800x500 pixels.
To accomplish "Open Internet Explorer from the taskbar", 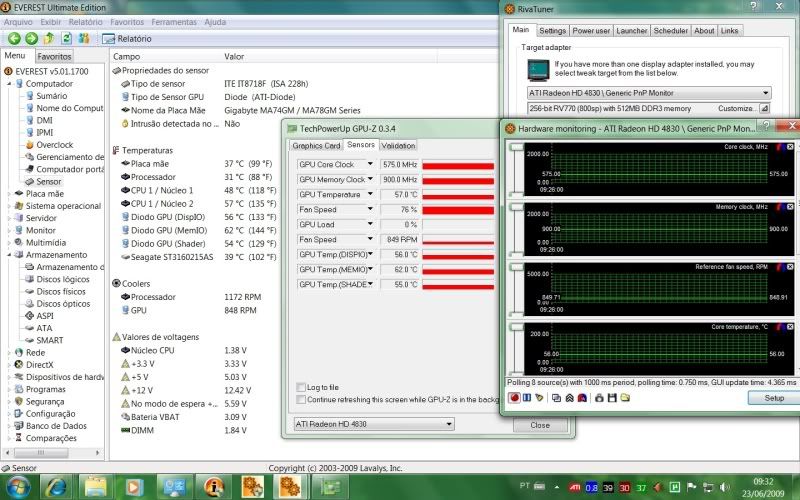I will (x=56, y=487).
